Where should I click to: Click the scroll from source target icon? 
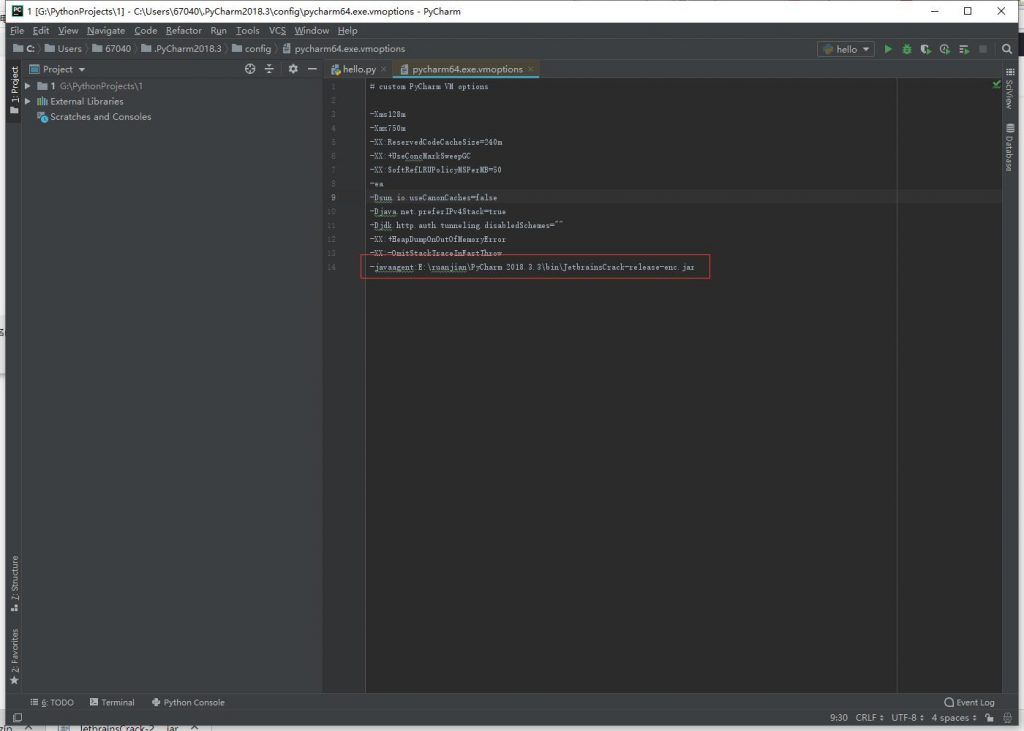point(250,69)
